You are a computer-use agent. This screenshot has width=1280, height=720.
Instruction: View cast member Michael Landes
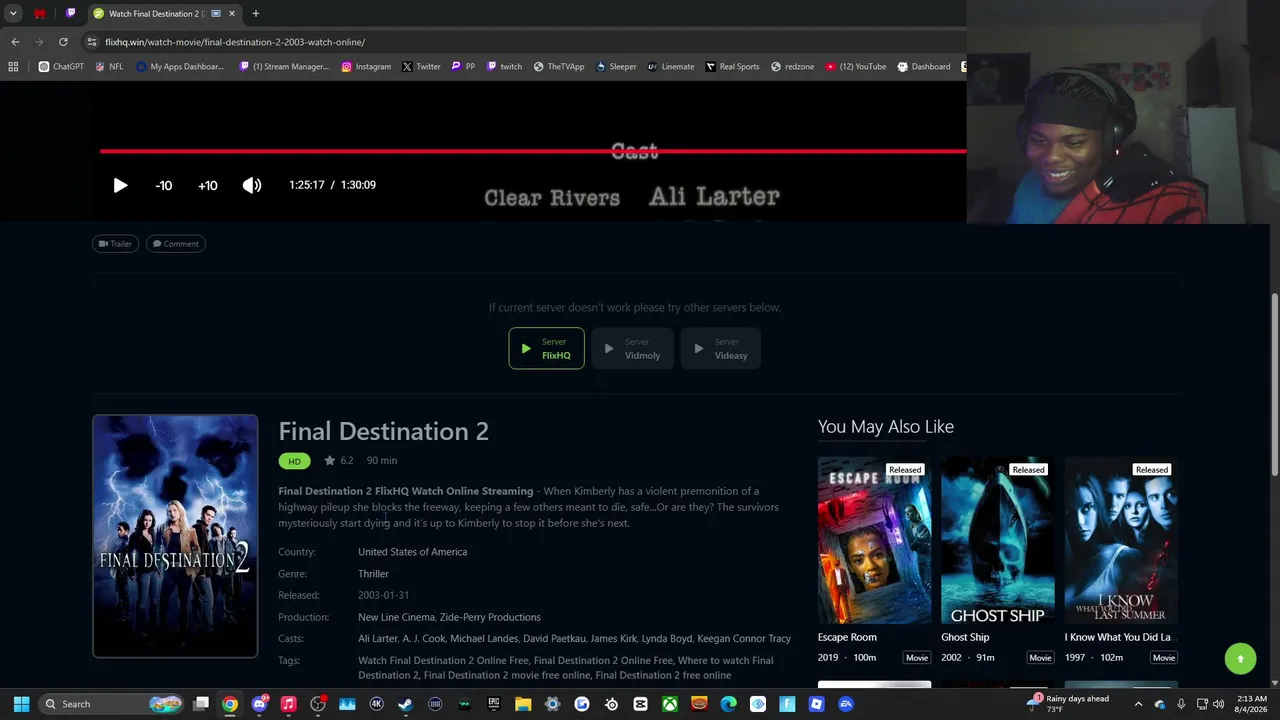pos(484,639)
